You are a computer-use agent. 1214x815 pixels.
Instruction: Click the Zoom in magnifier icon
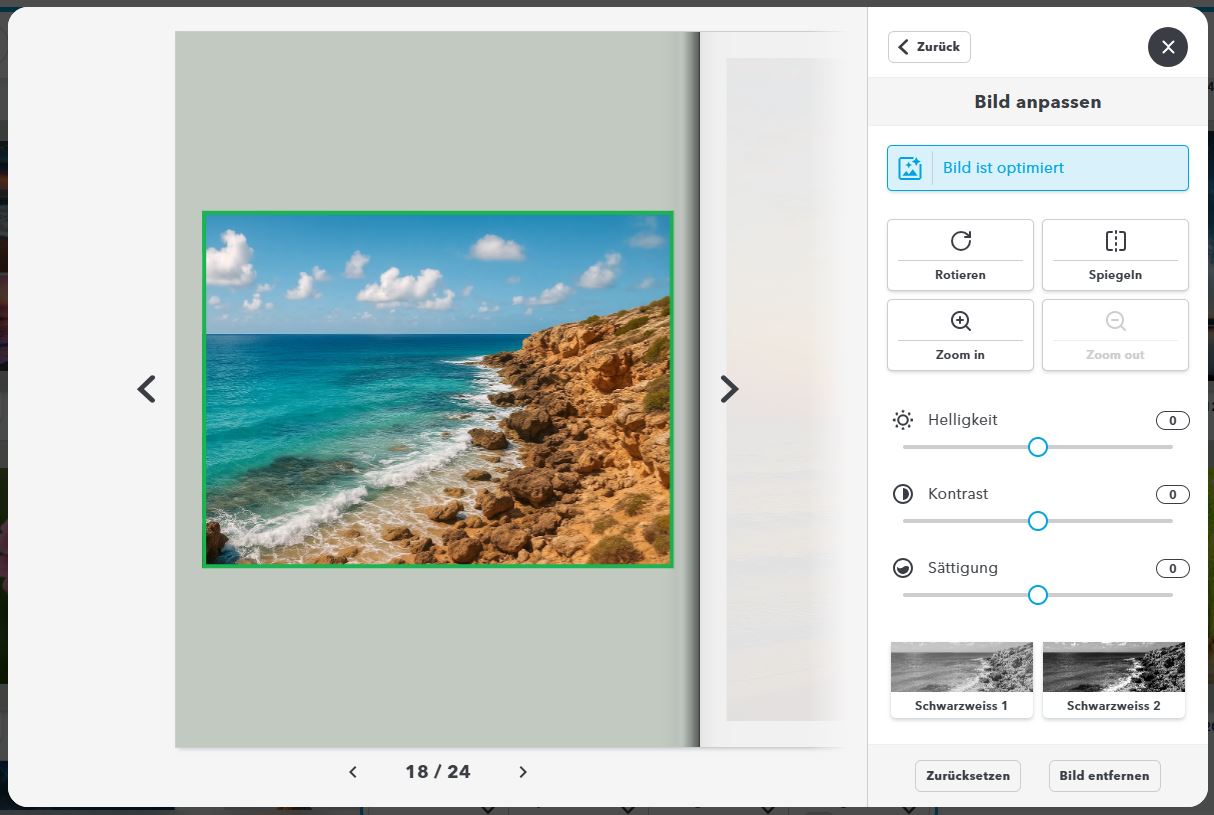pyautogui.click(x=960, y=321)
